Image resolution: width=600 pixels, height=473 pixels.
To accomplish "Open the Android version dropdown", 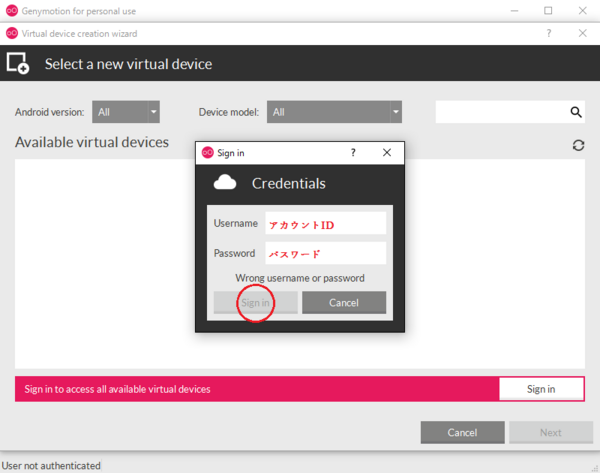I will tap(126, 112).
